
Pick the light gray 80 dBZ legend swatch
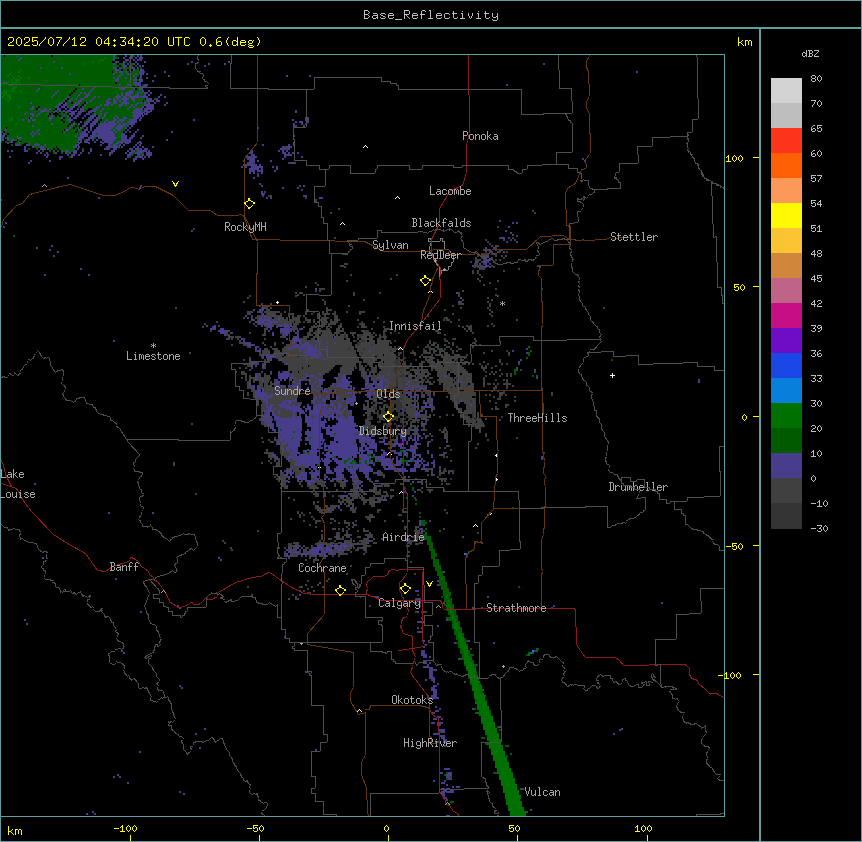coord(786,90)
